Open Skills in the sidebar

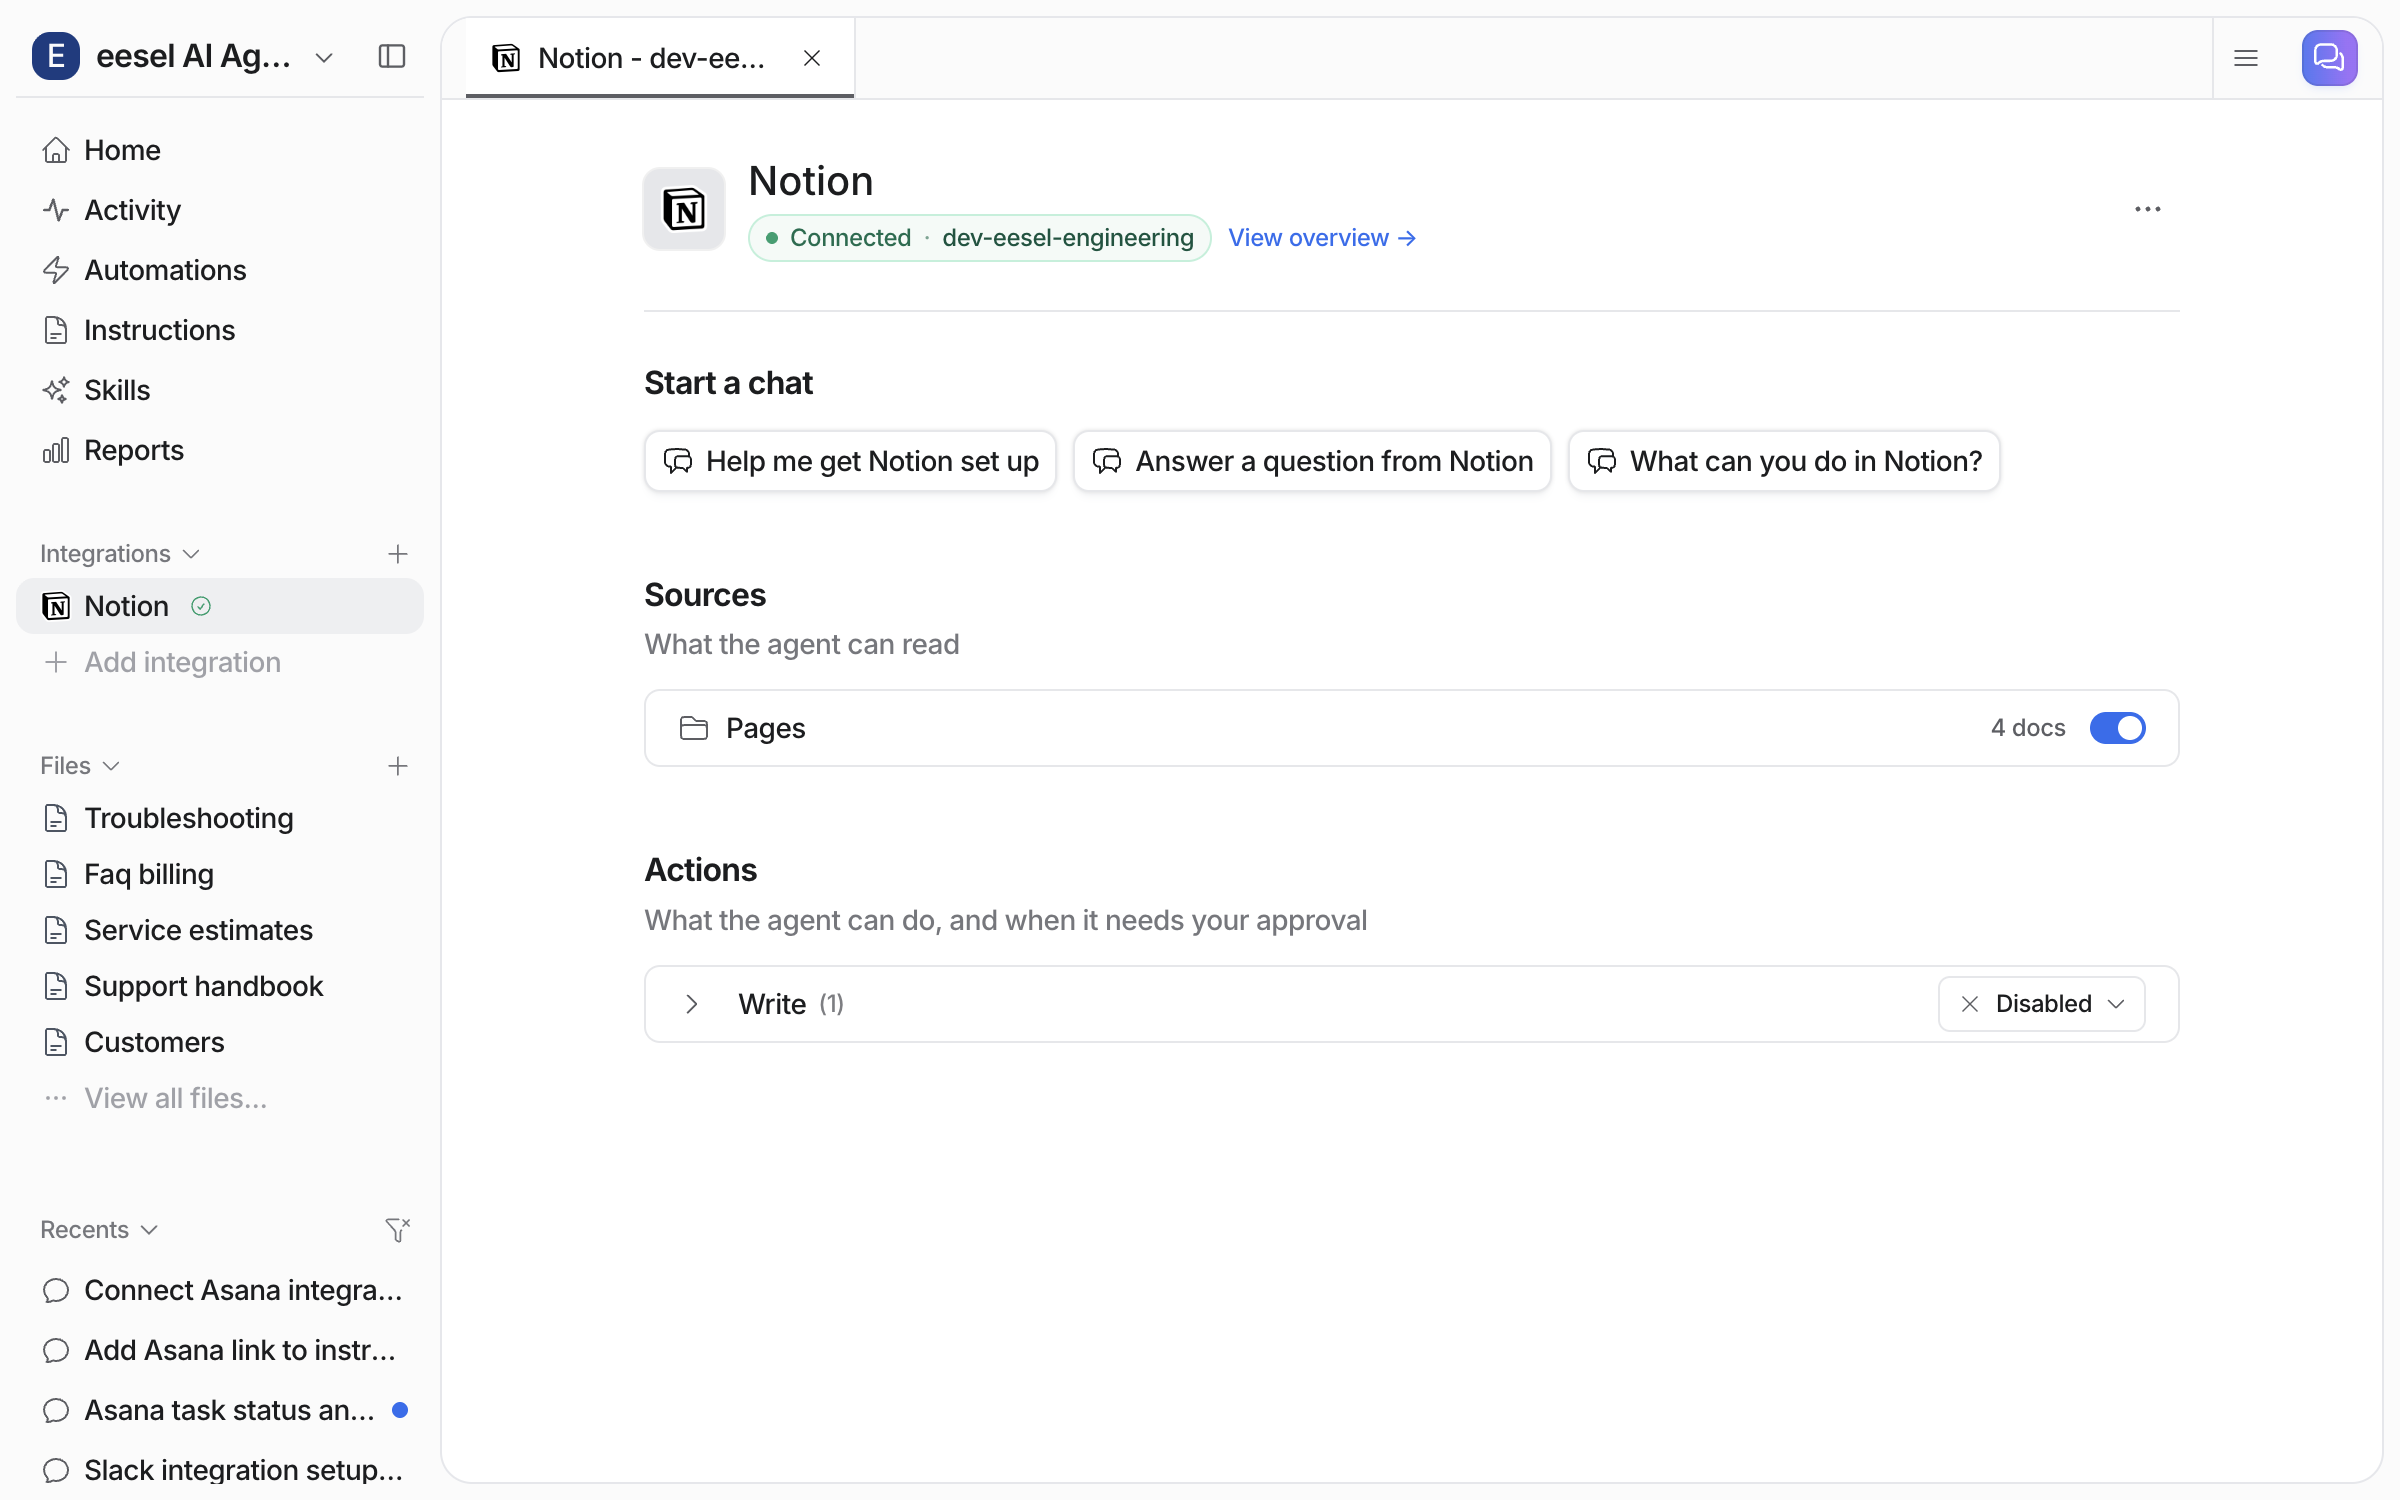coord(220,390)
